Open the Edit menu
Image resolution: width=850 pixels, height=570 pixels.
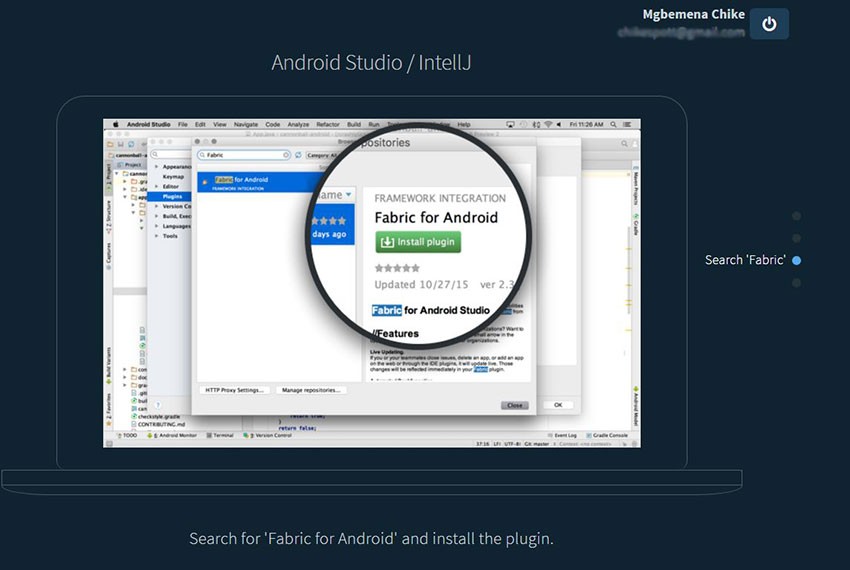click(200, 124)
